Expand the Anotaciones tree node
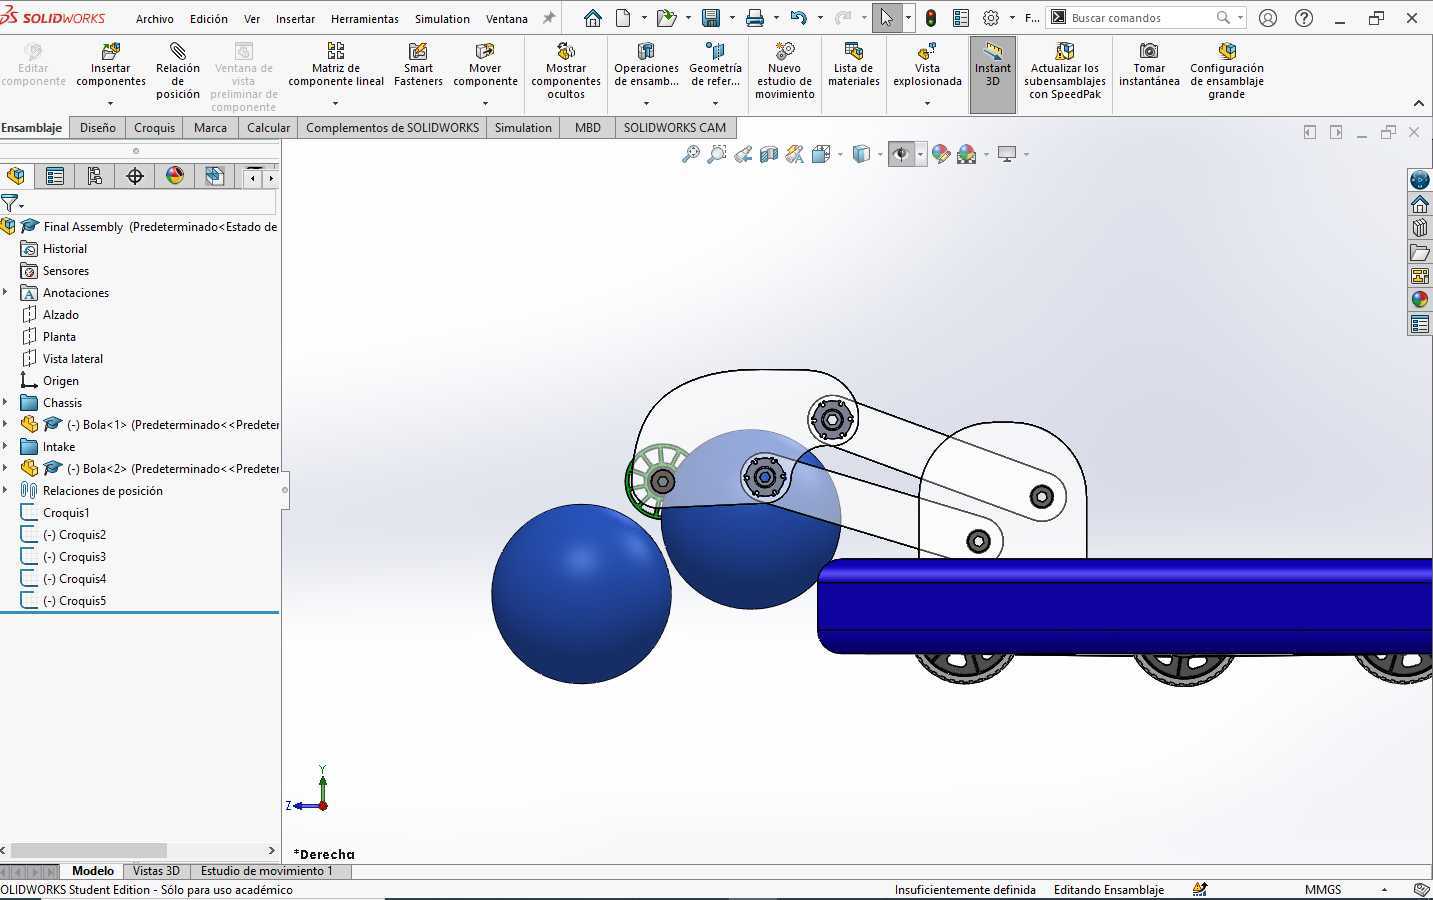Viewport: 1433px width, 900px height. pos(6,293)
